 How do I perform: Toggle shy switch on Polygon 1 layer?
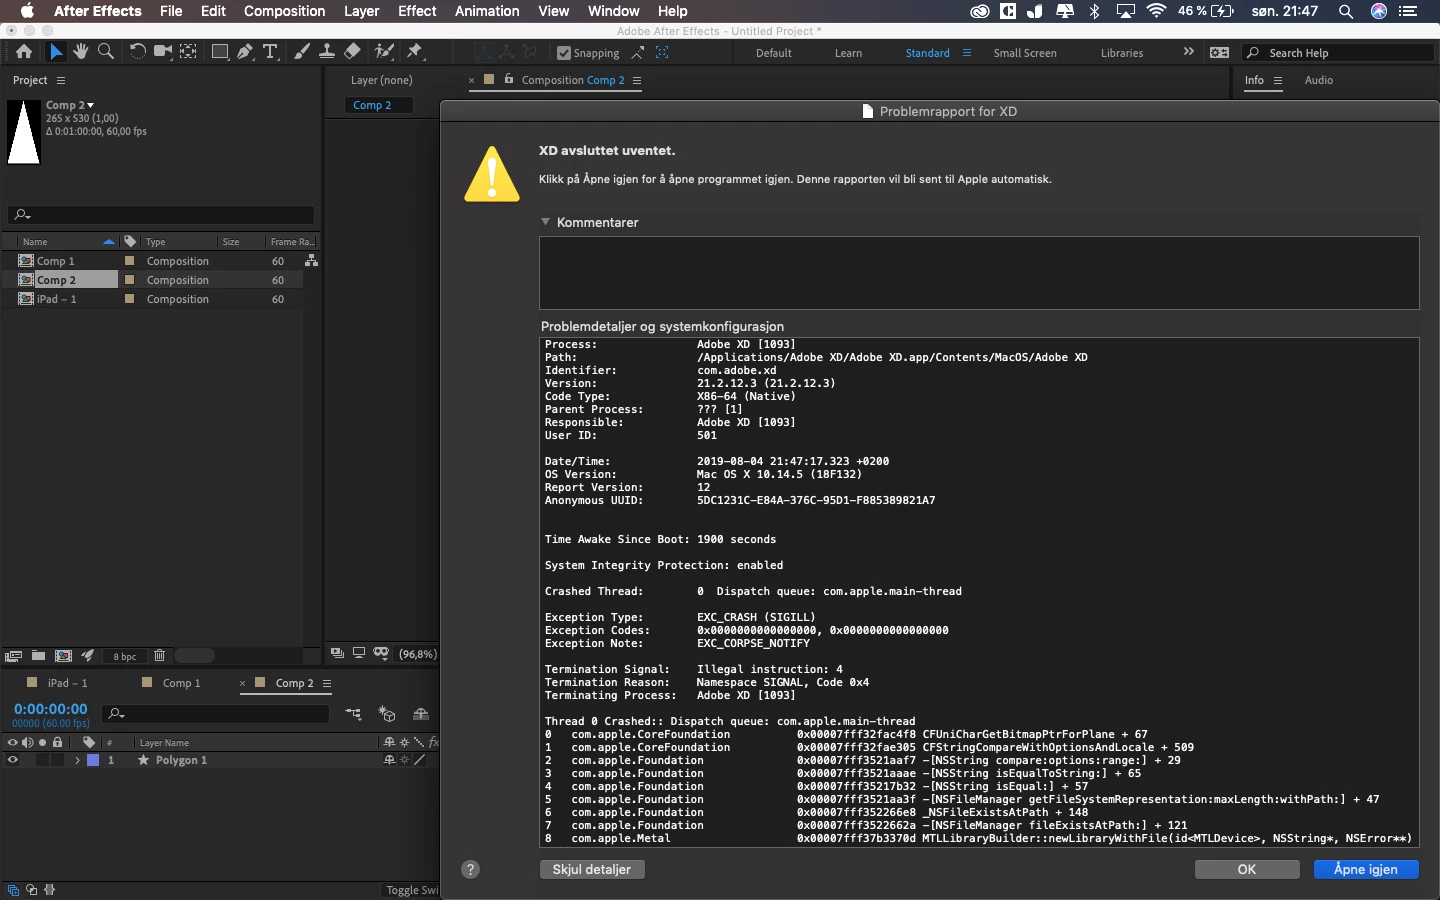click(x=389, y=760)
